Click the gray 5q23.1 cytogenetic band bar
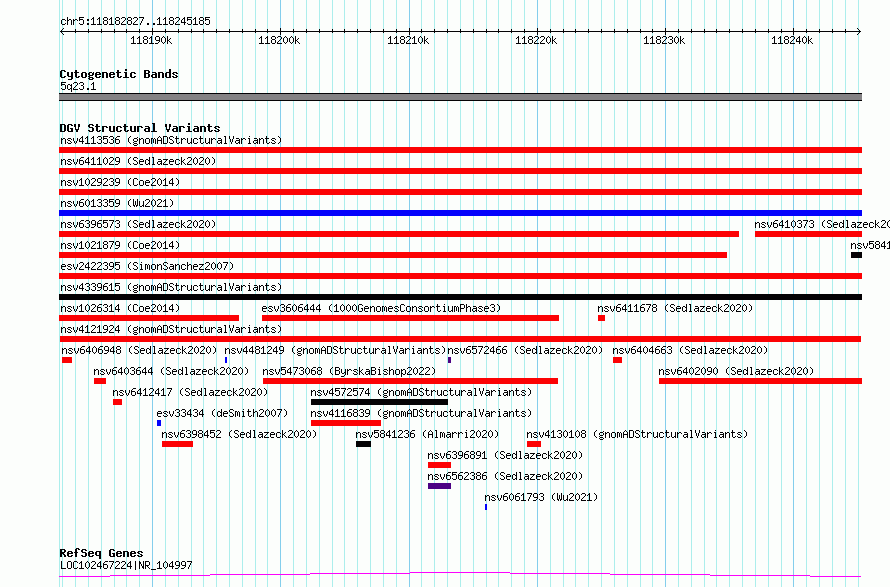 tap(460, 97)
